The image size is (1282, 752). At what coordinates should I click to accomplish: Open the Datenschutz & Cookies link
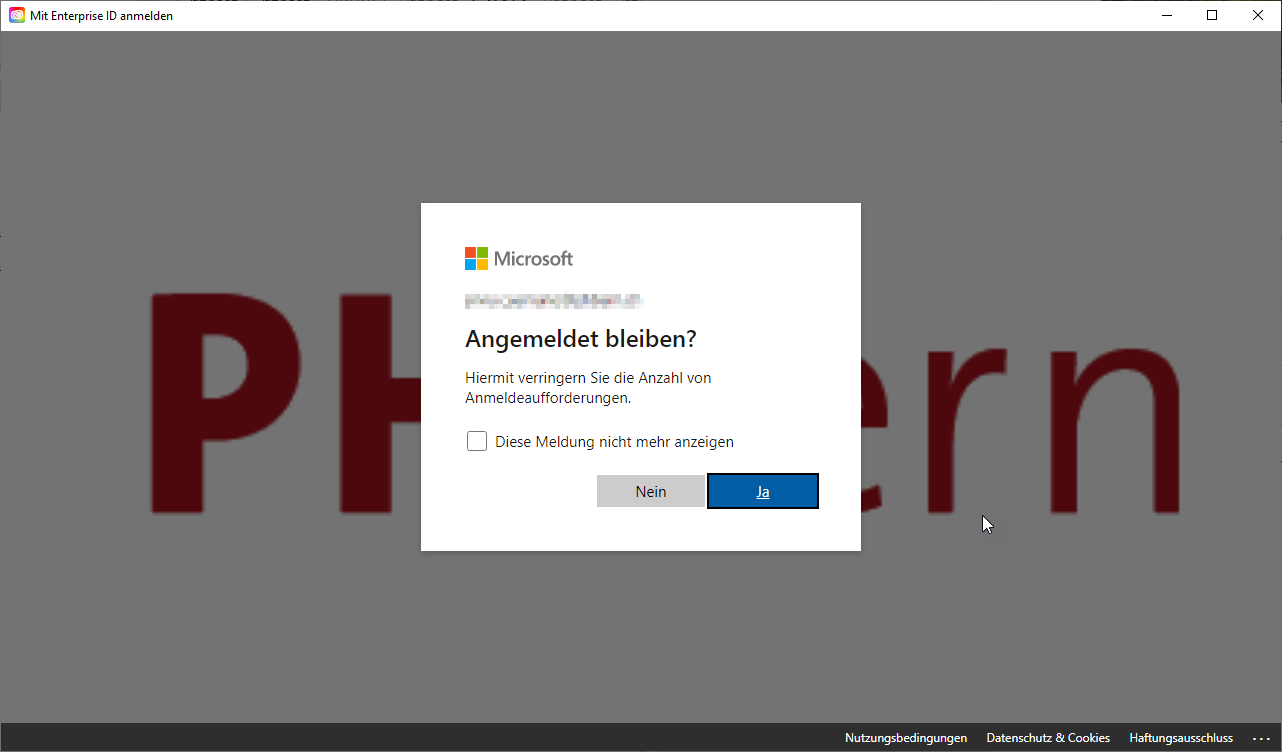point(1047,738)
